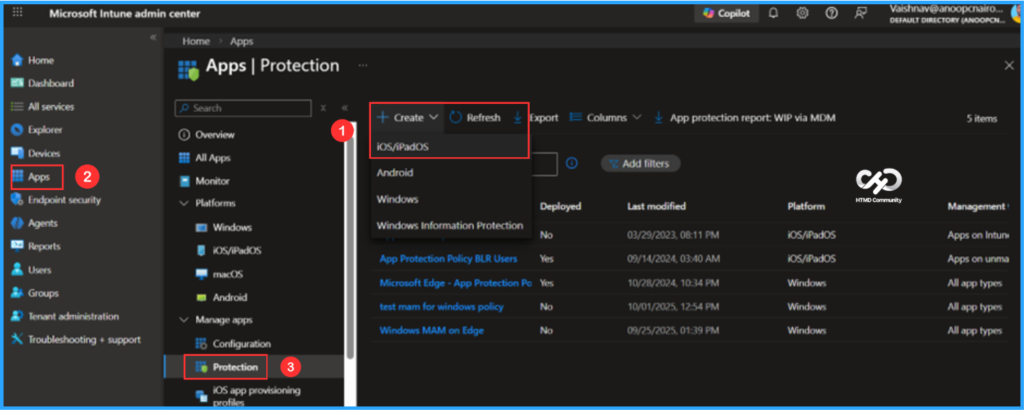This screenshot has width=1024, height=410.
Task: Click the blade menu scrollbar
Action: (351, 248)
